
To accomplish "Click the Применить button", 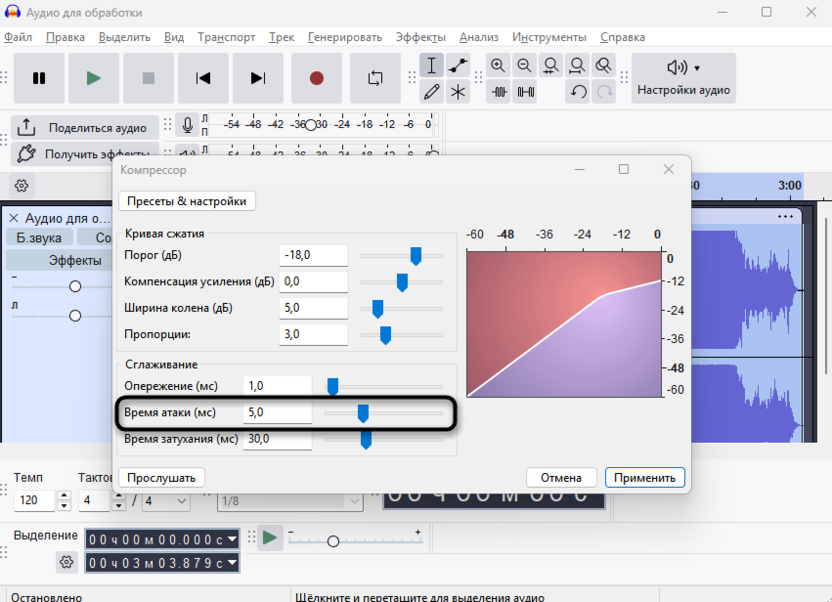I will coord(645,477).
